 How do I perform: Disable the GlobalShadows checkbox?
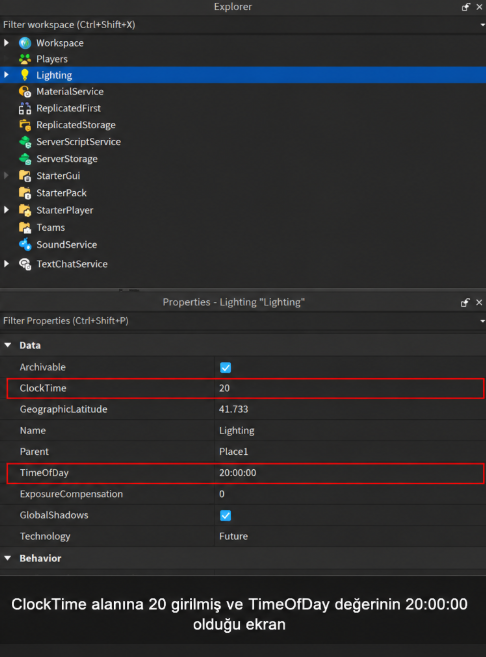pos(225,515)
